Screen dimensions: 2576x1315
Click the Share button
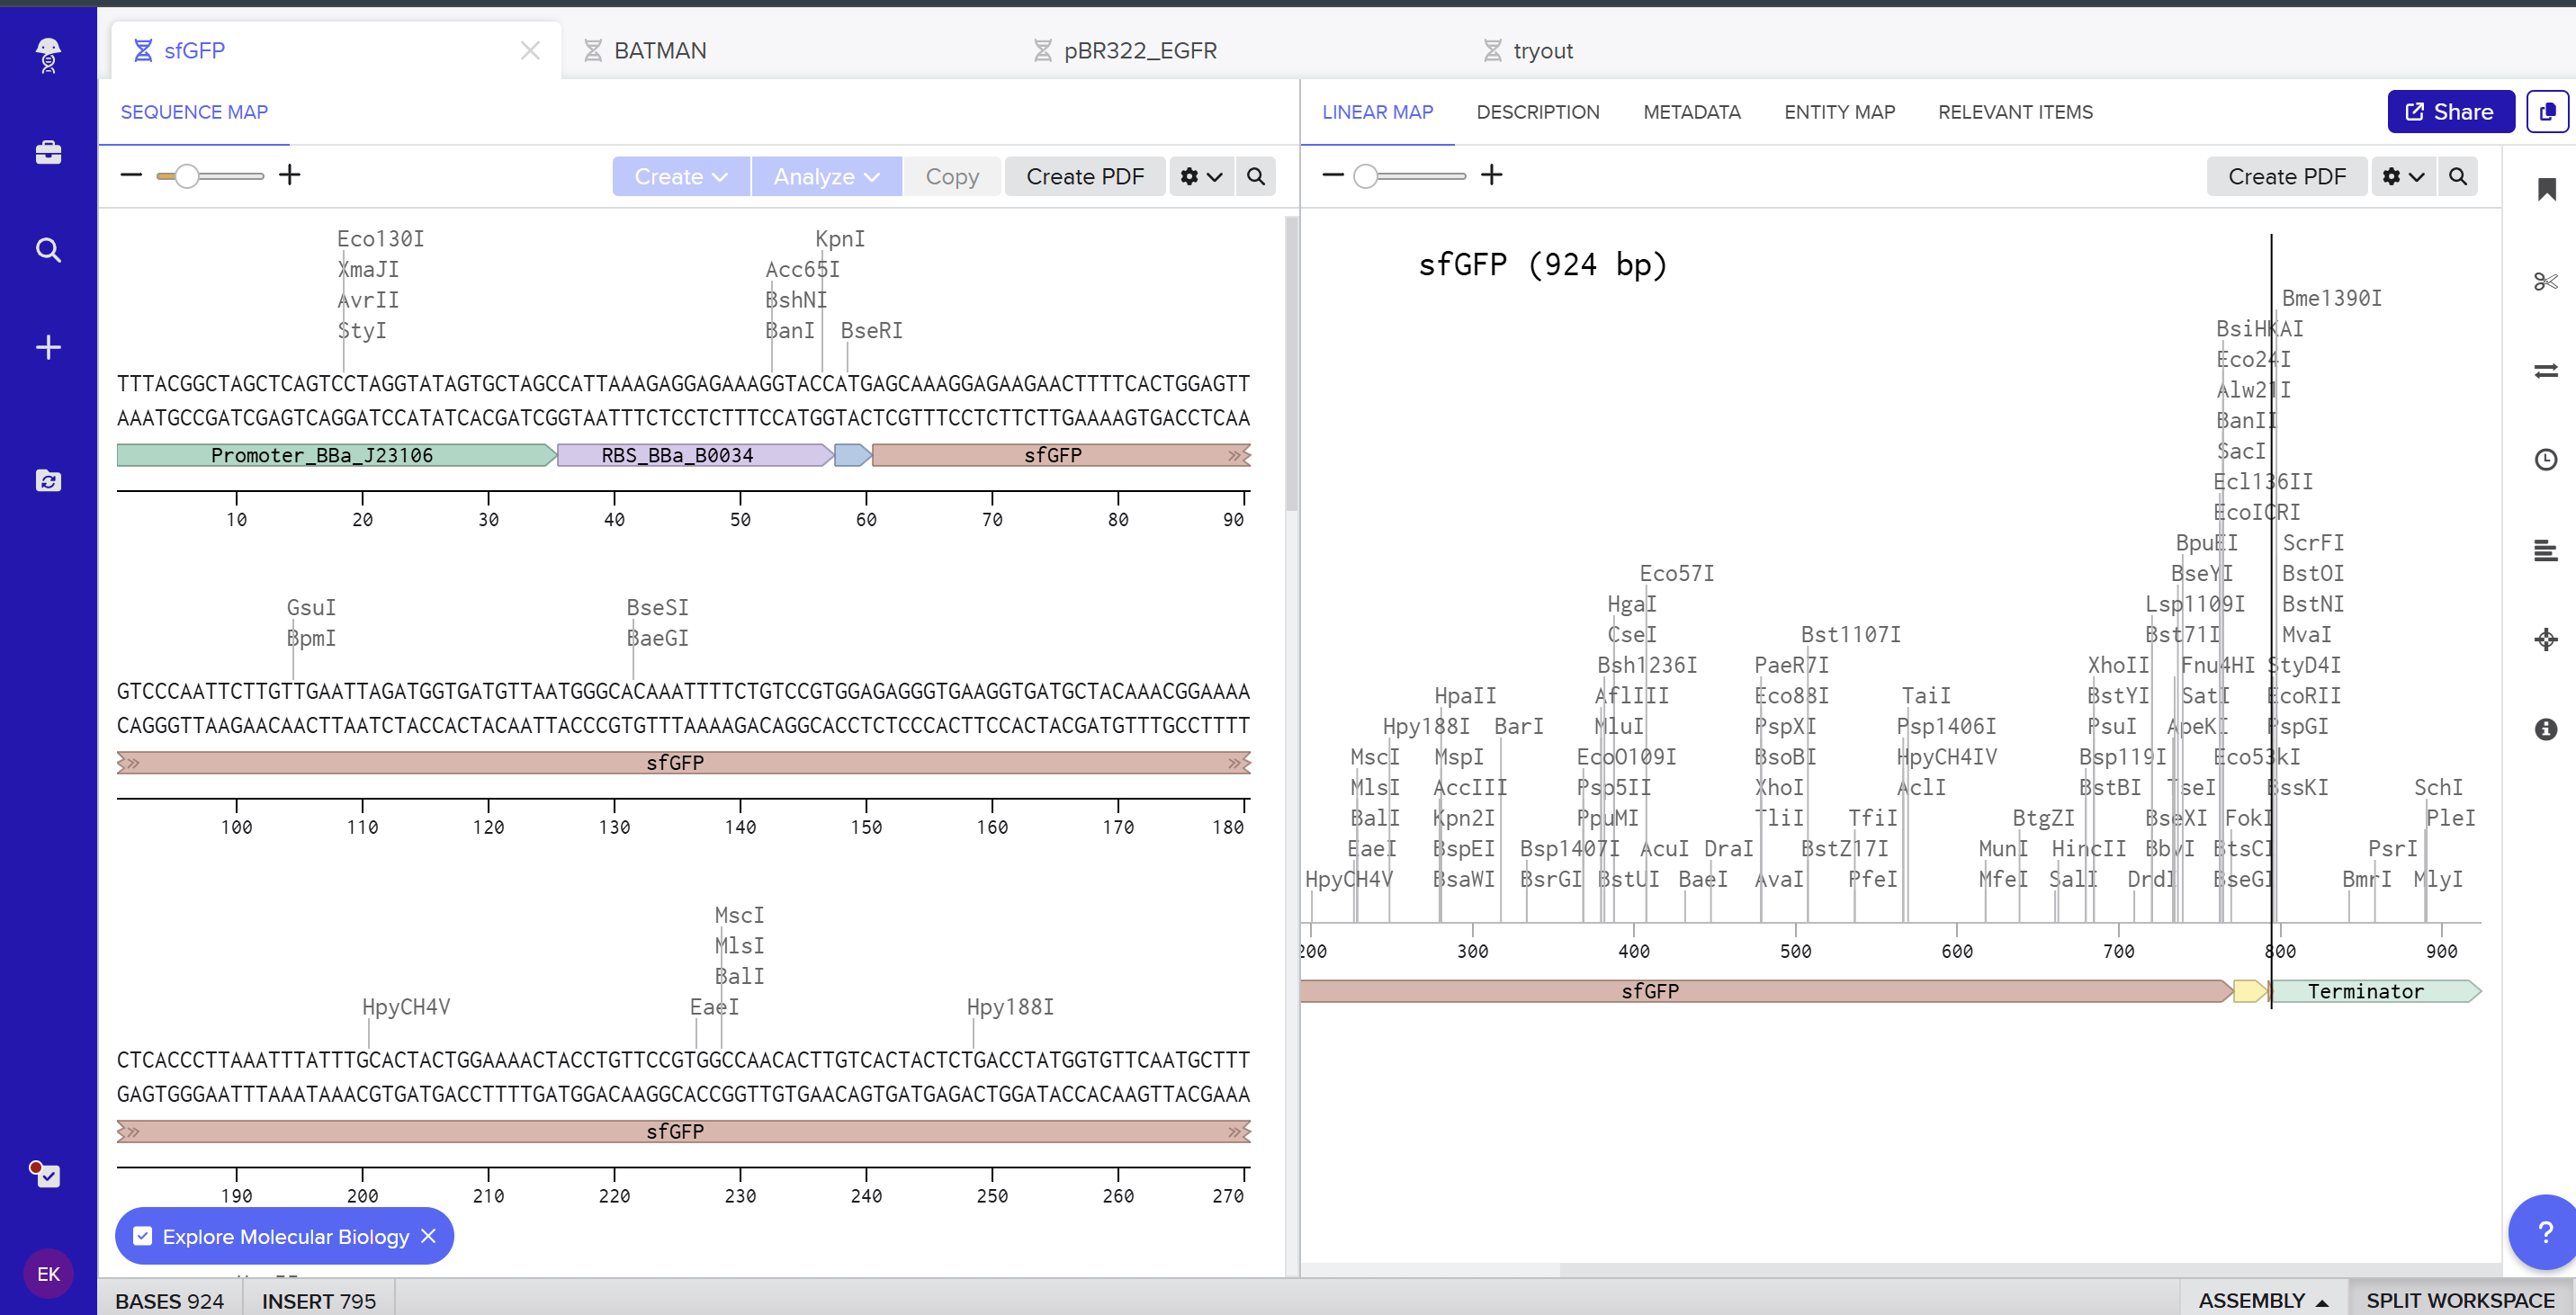[2449, 111]
